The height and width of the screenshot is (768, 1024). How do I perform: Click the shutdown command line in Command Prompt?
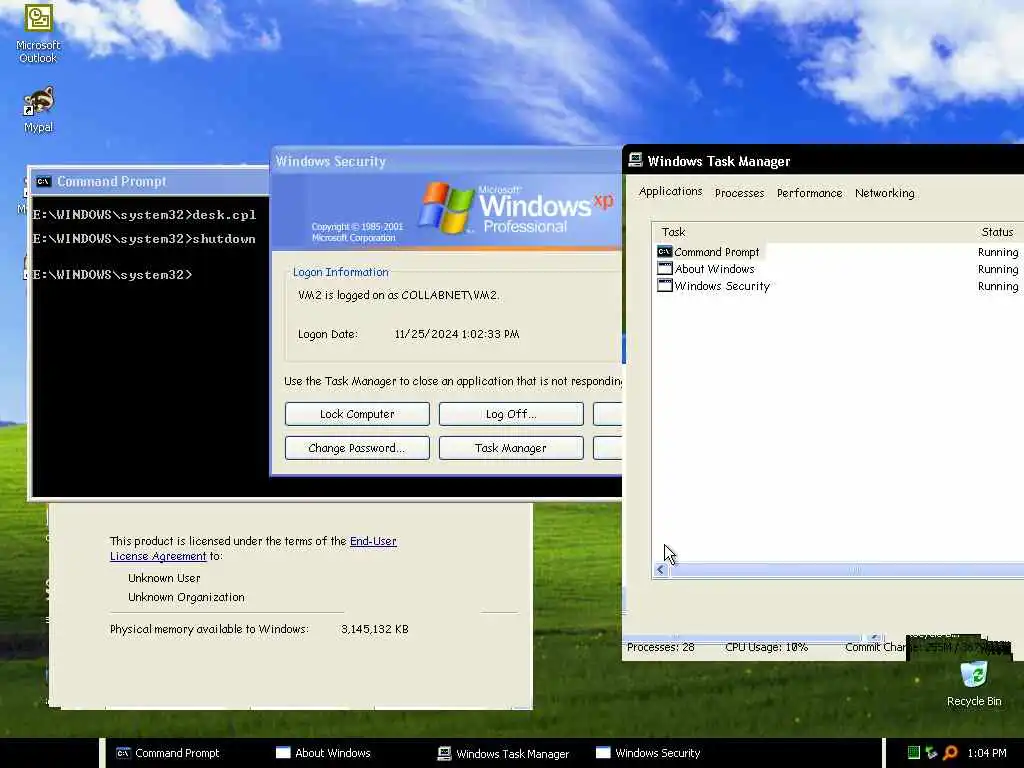(x=144, y=239)
